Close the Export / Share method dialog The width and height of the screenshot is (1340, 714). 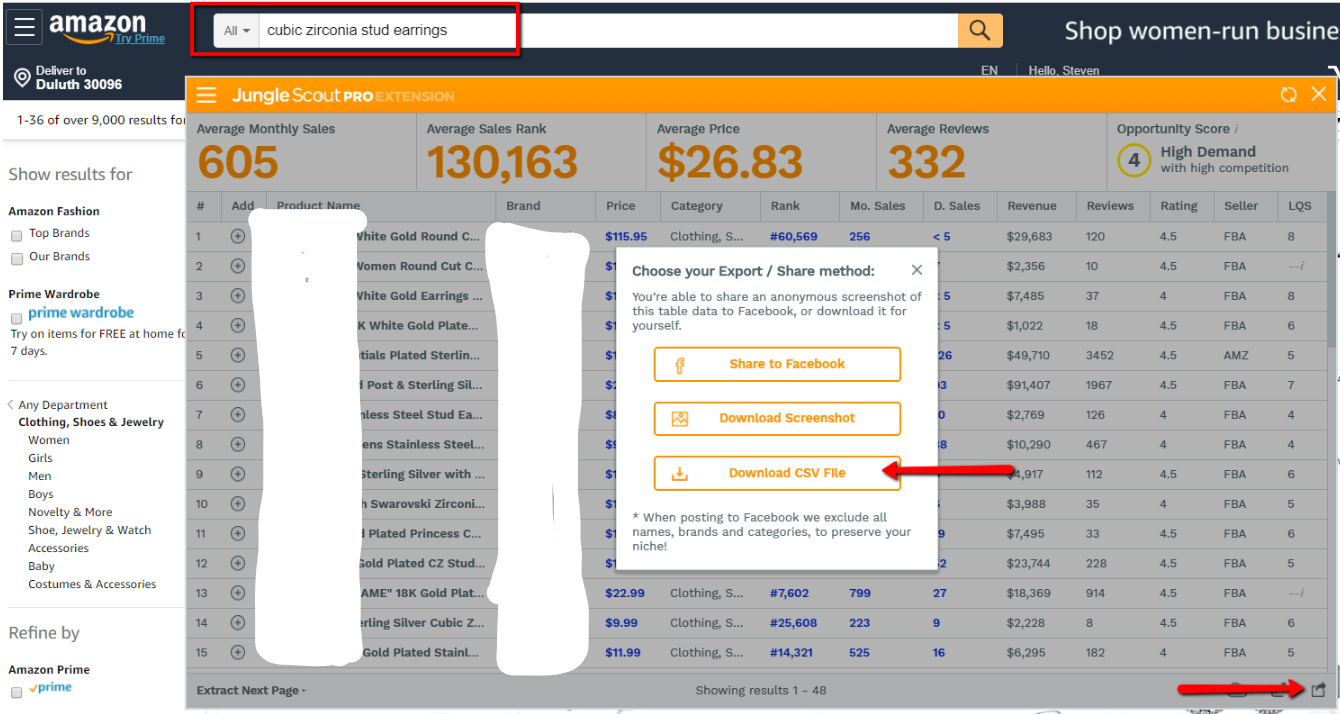pos(917,270)
